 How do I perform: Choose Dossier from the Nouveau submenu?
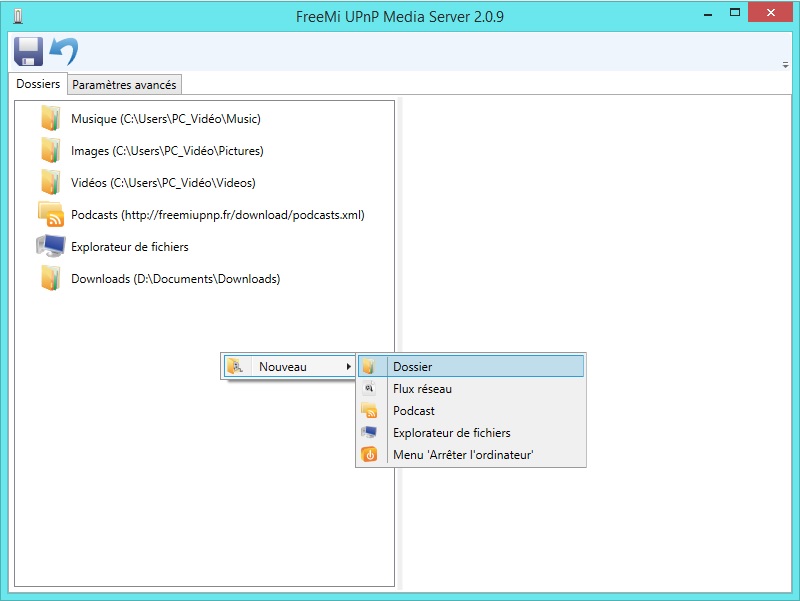tap(412, 367)
